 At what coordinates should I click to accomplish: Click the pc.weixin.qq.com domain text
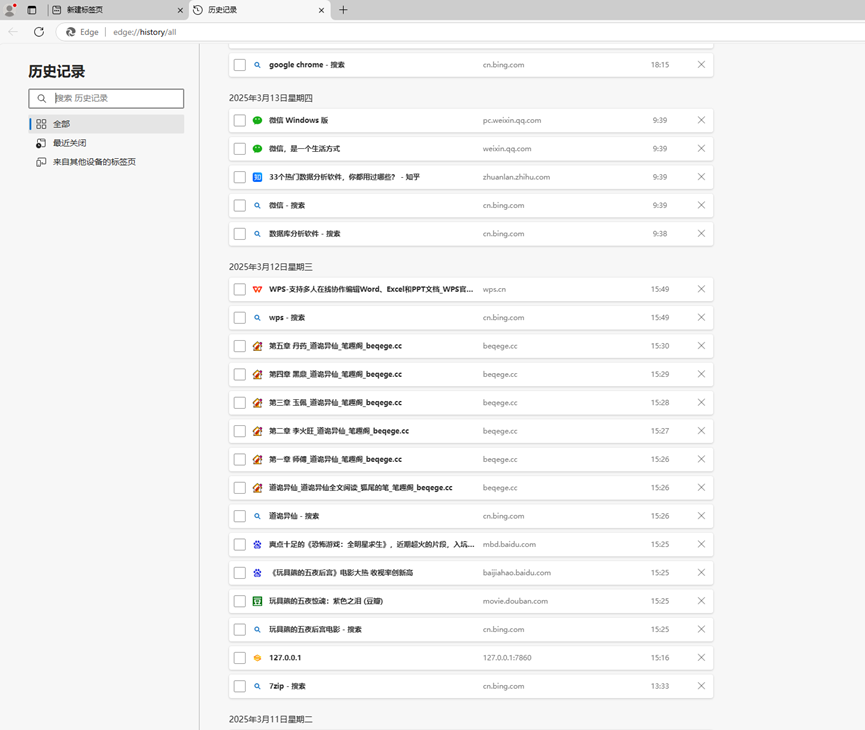click(512, 120)
